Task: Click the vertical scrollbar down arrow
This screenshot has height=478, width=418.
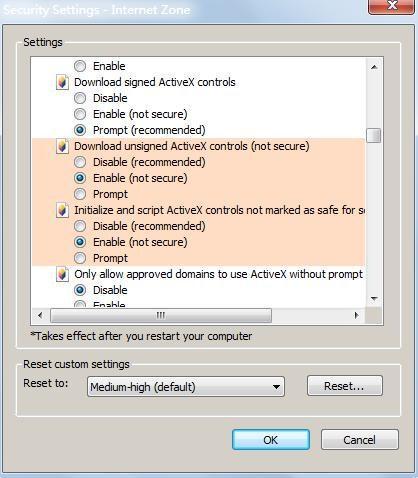Action: click(374, 298)
